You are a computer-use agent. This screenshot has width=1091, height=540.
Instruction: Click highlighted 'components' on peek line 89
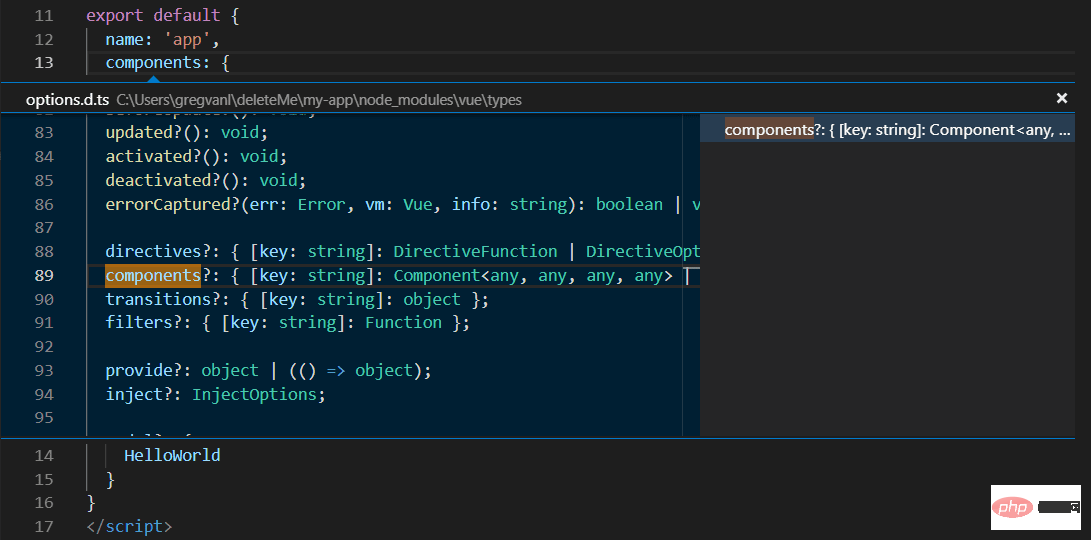(x=153, y=276)
